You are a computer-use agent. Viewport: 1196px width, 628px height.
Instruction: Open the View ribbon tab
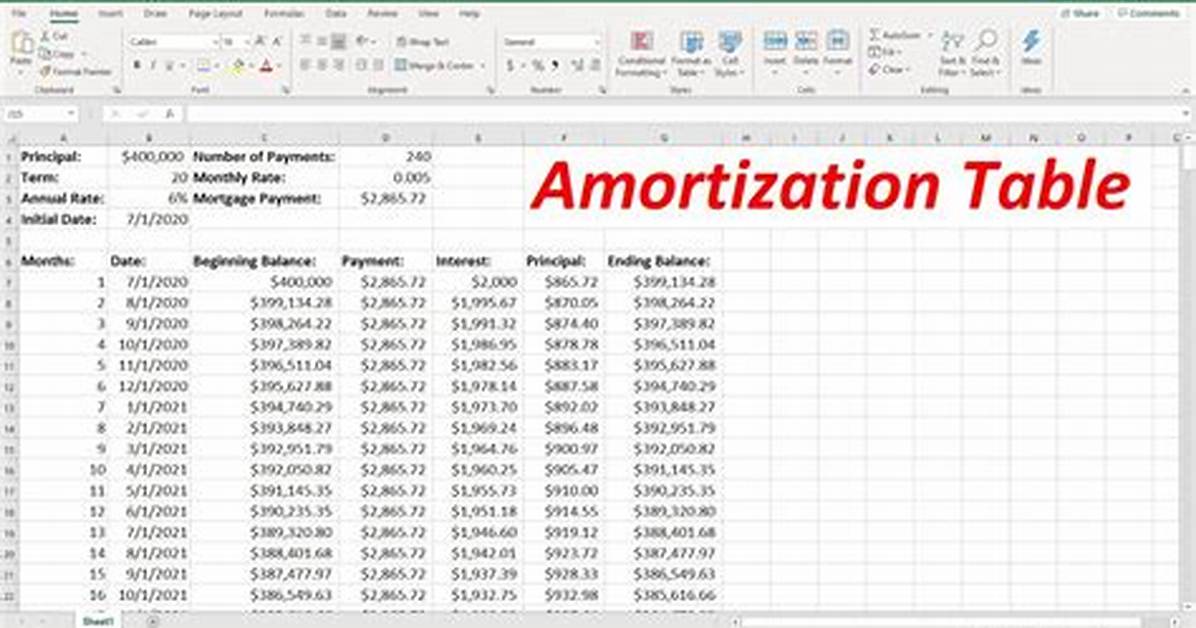429,14
